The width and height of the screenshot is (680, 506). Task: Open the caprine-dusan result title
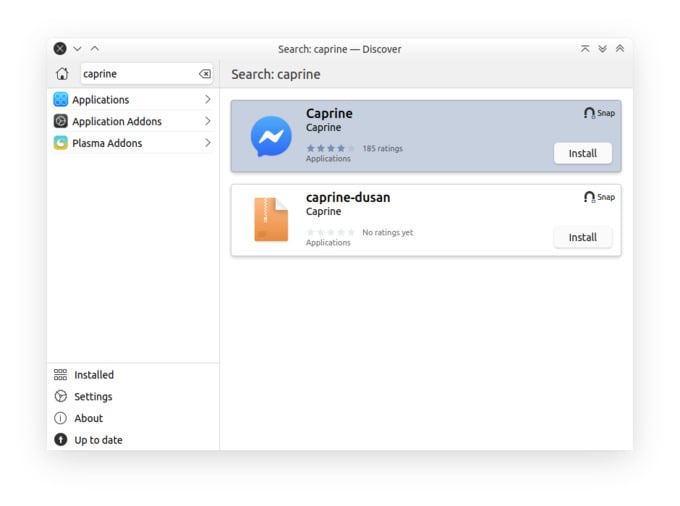pos(348,198)
